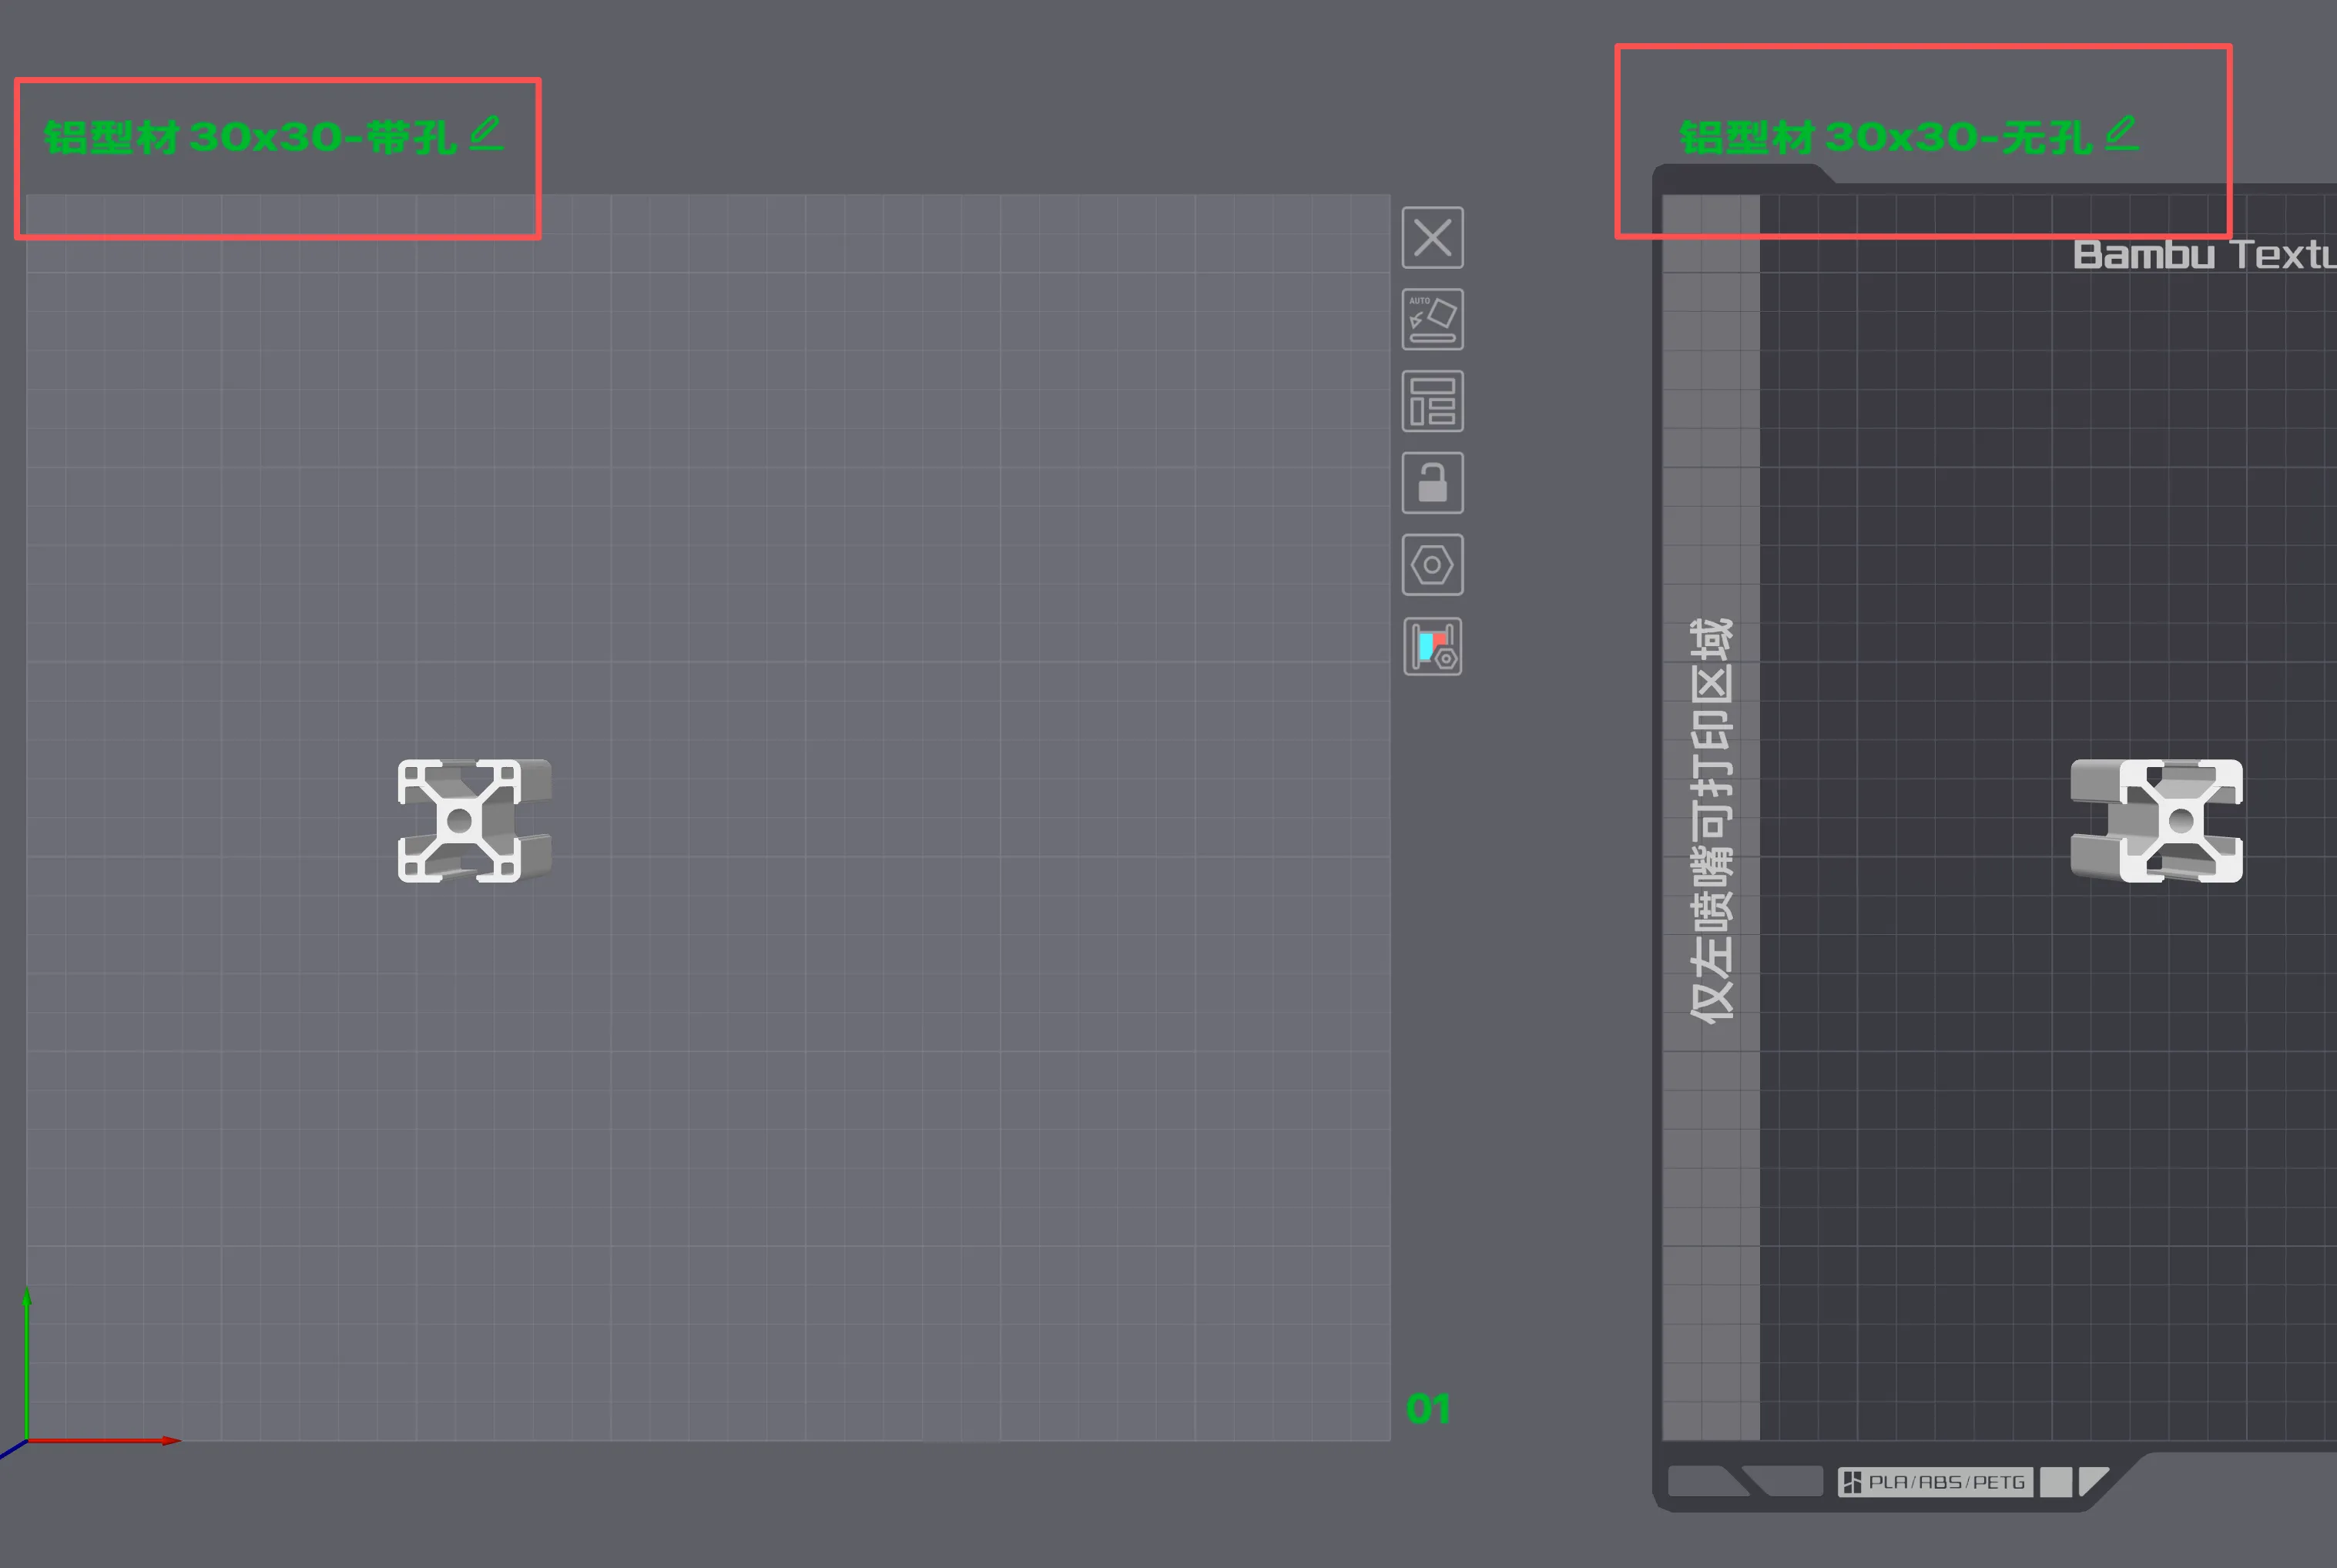
Task: Open filament sequence settings icon for plate
Action: point(1432,647)
